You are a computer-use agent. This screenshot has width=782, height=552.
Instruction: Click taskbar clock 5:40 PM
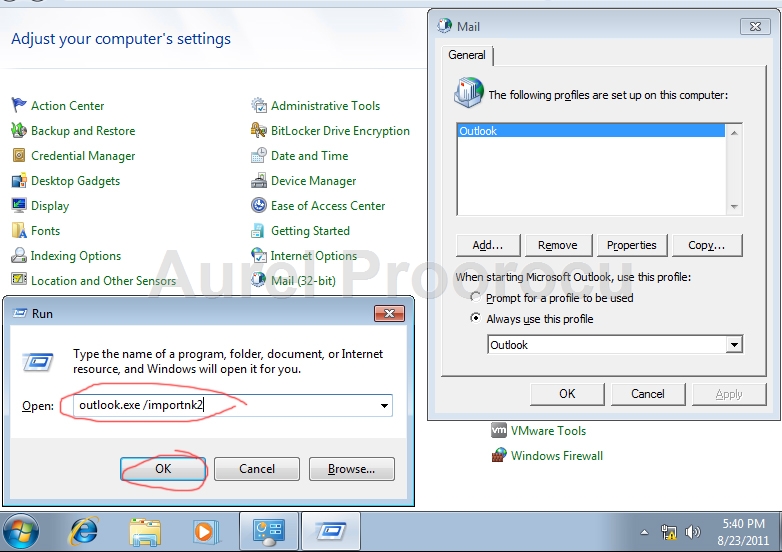pyautogui.click(x=744, y=524)
